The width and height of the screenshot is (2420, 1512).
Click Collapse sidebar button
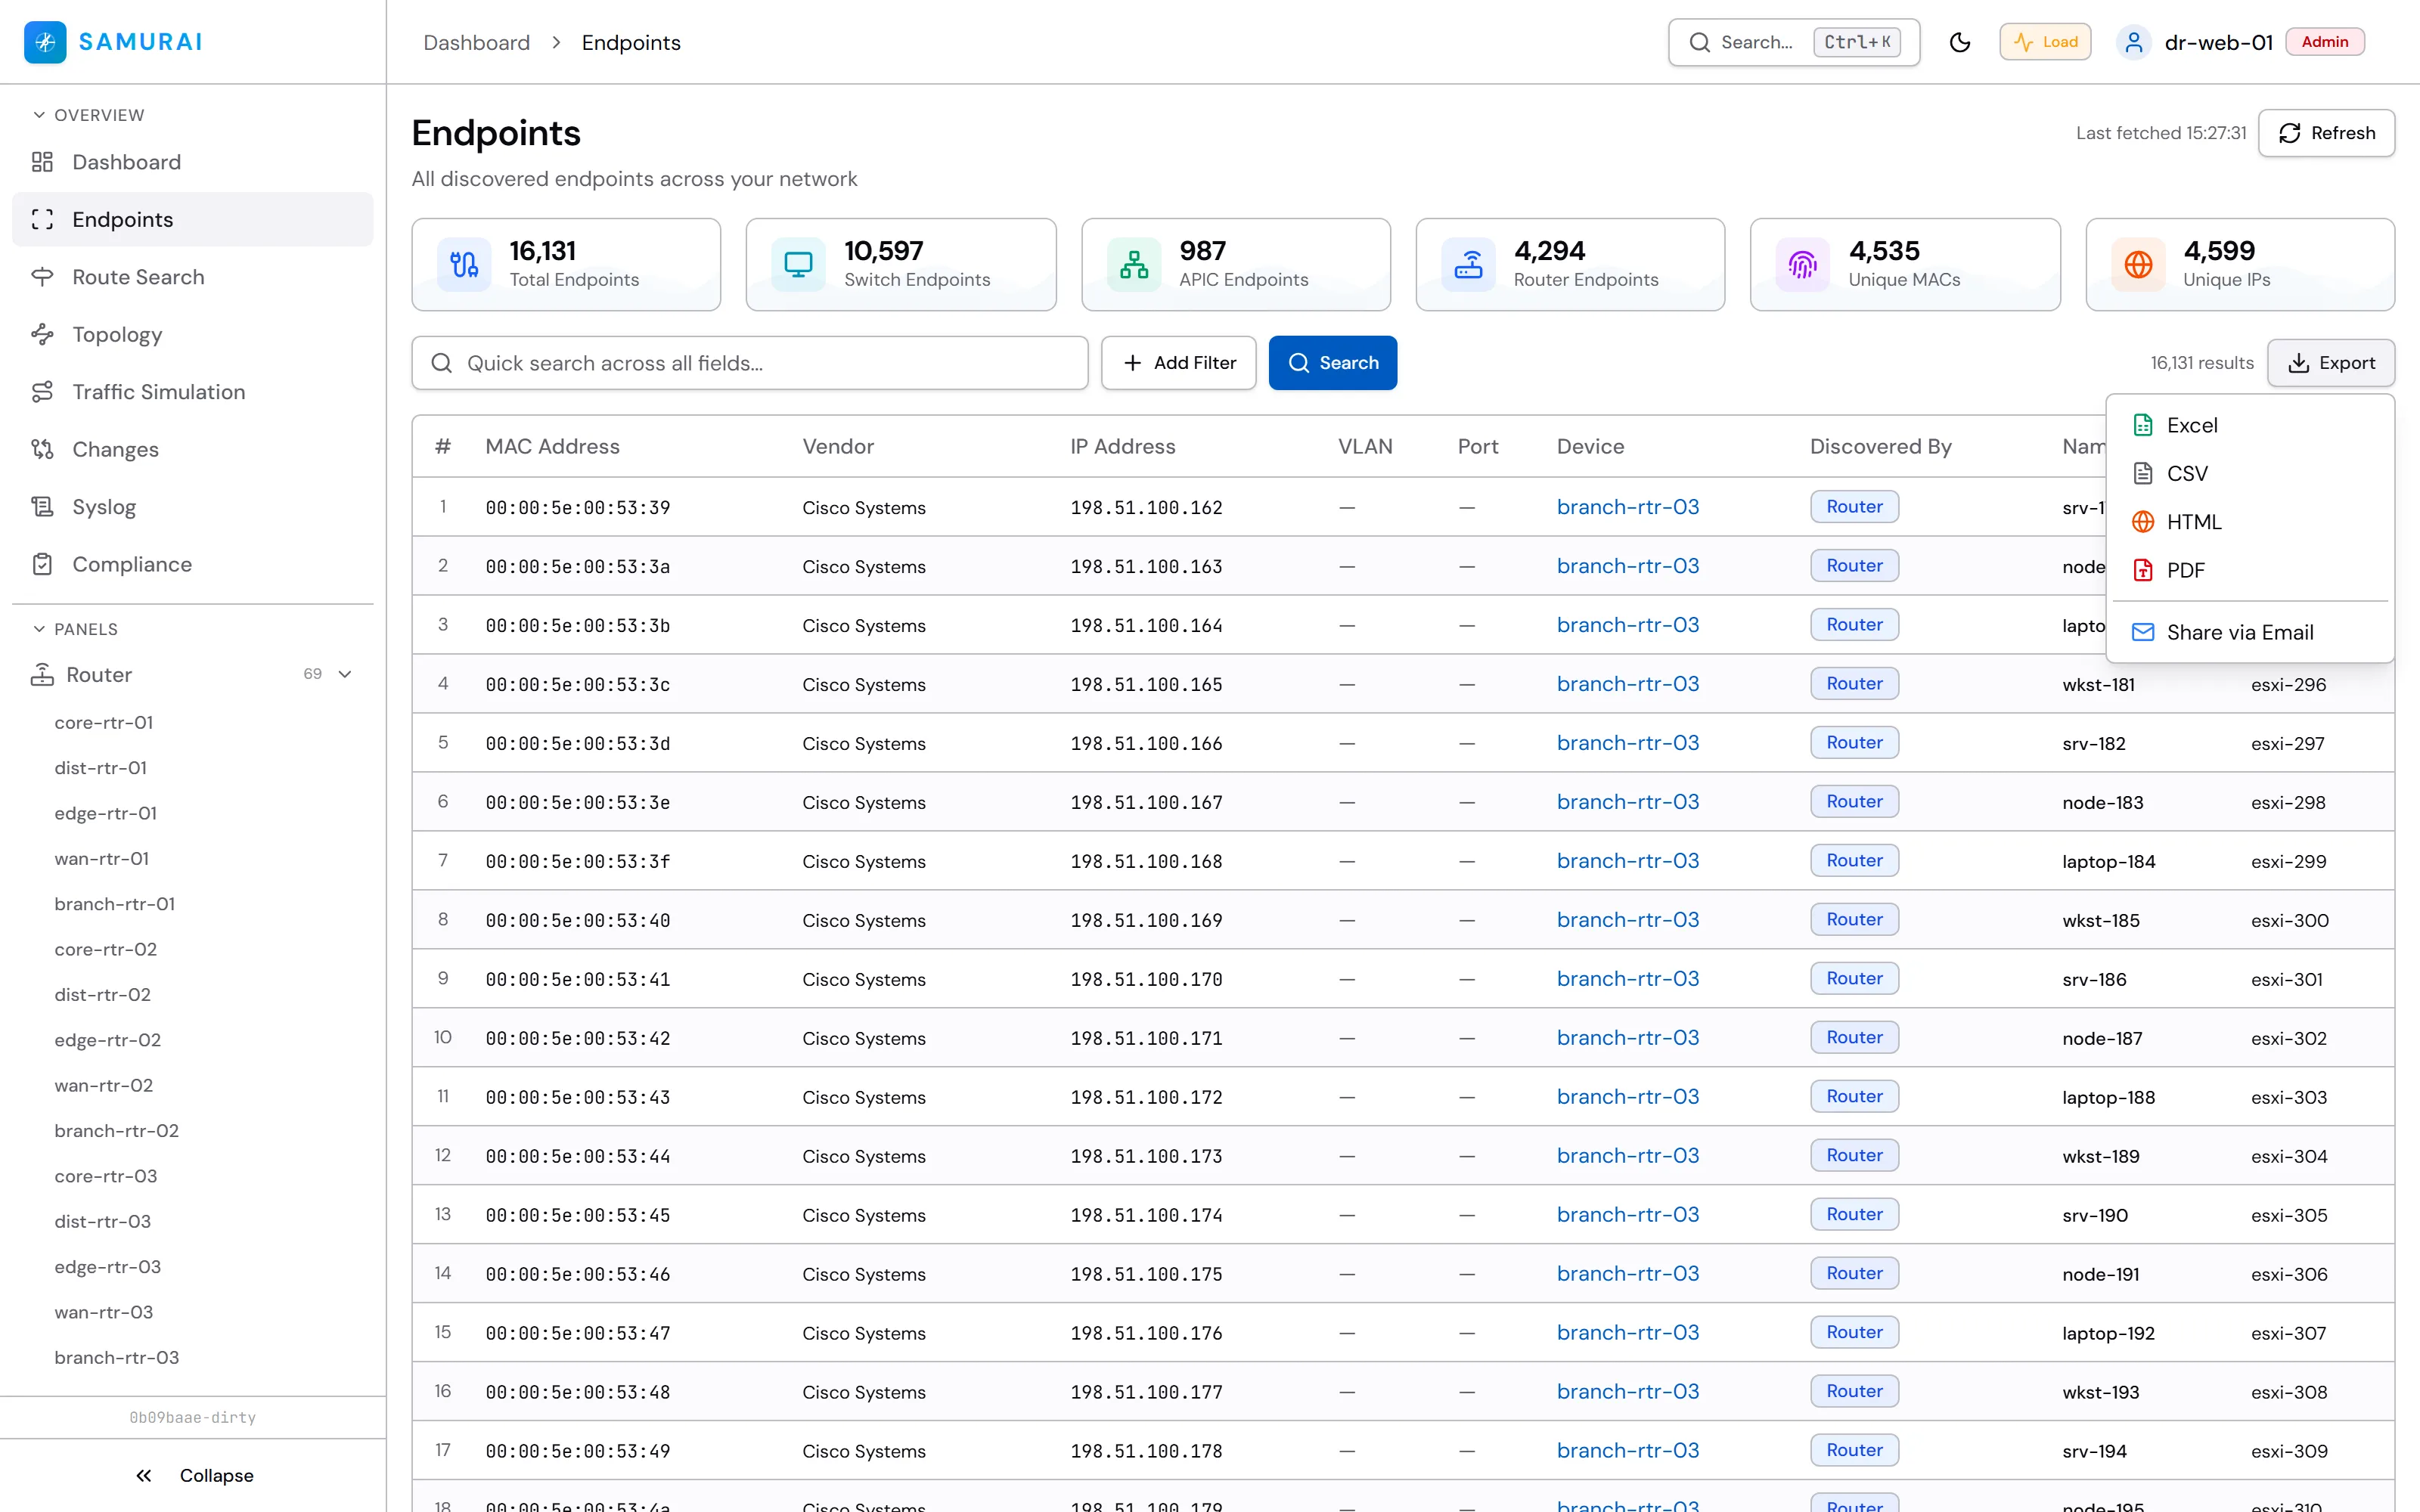click(x=193, y=1476)
